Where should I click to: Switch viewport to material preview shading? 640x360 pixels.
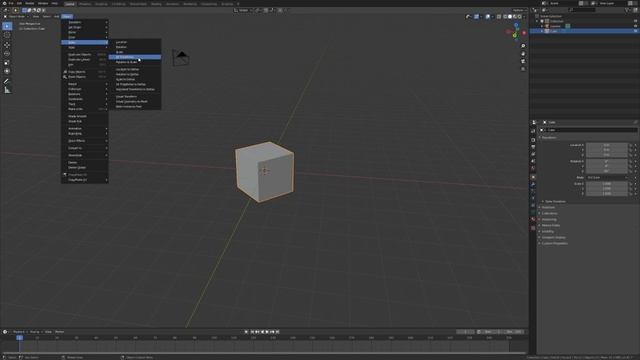tap(515, 17)
